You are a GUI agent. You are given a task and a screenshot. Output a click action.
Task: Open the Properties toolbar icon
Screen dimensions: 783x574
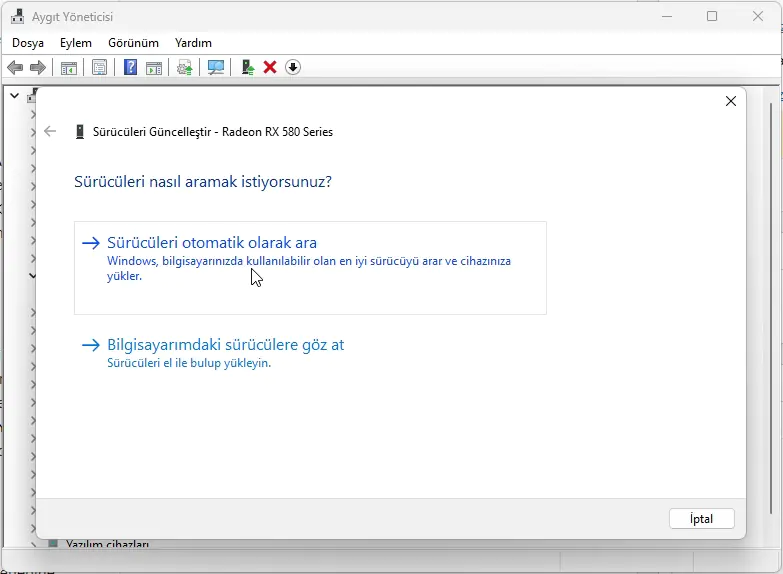point(99,67)
